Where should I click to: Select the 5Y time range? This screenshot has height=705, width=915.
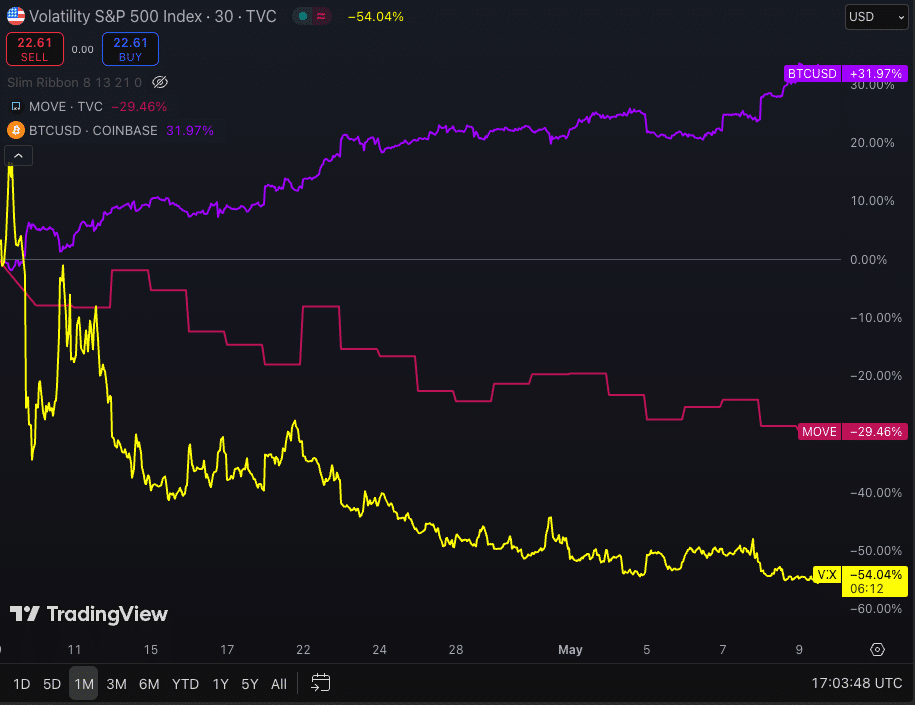250,683
